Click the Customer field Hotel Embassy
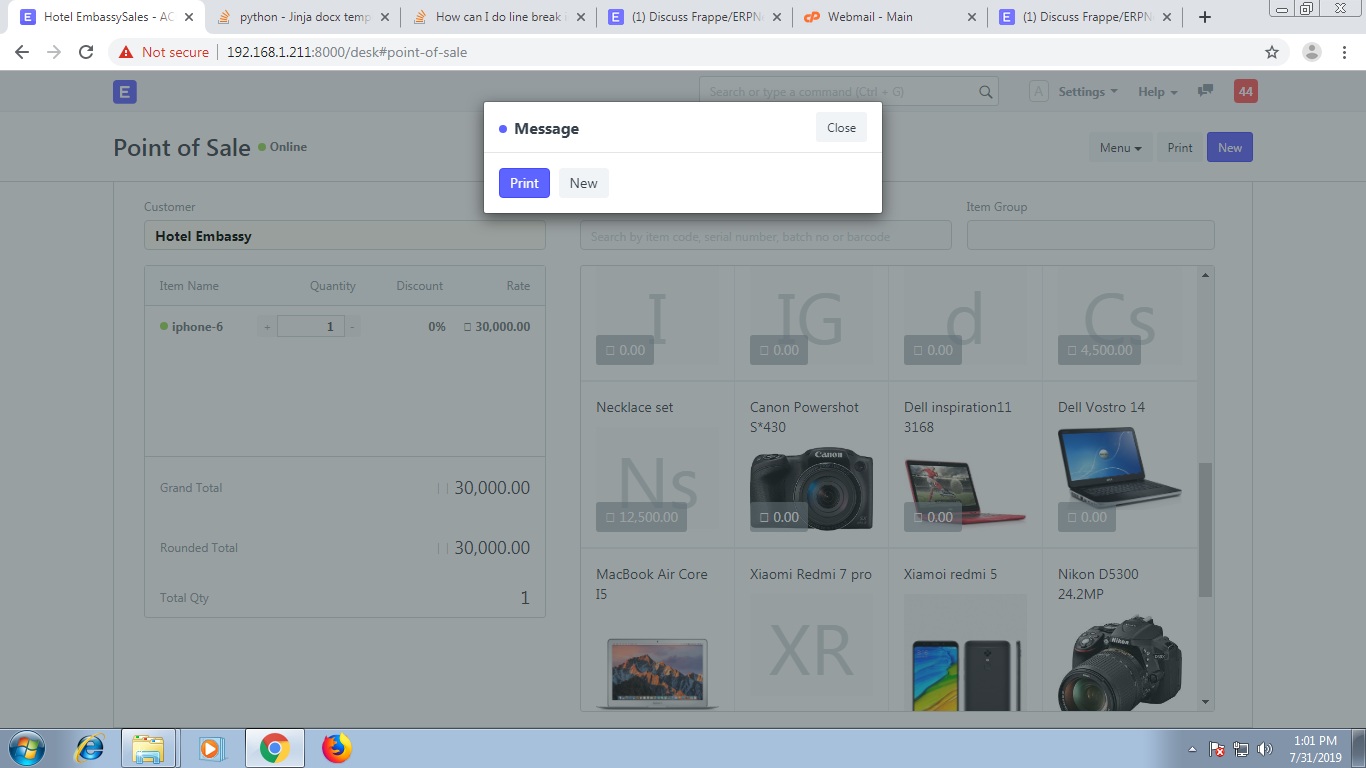 [345, 236]
